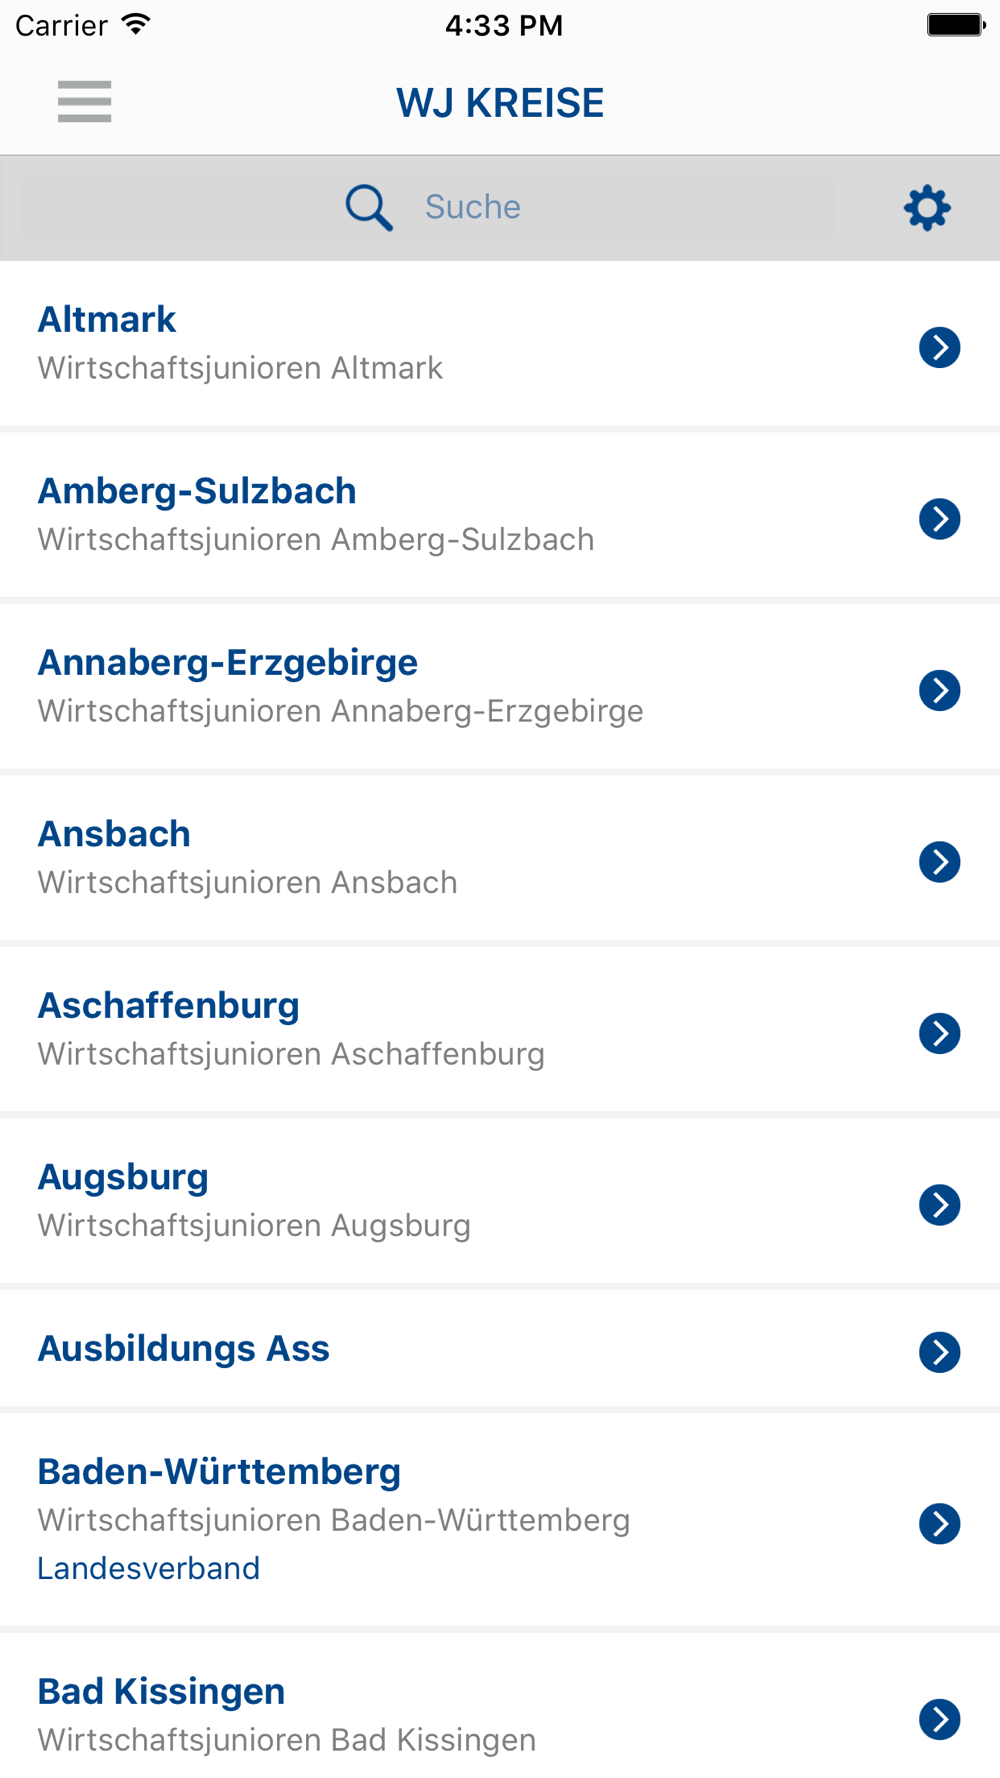Tap the Baden-Württemberg arrow icon

[940, 1523]
